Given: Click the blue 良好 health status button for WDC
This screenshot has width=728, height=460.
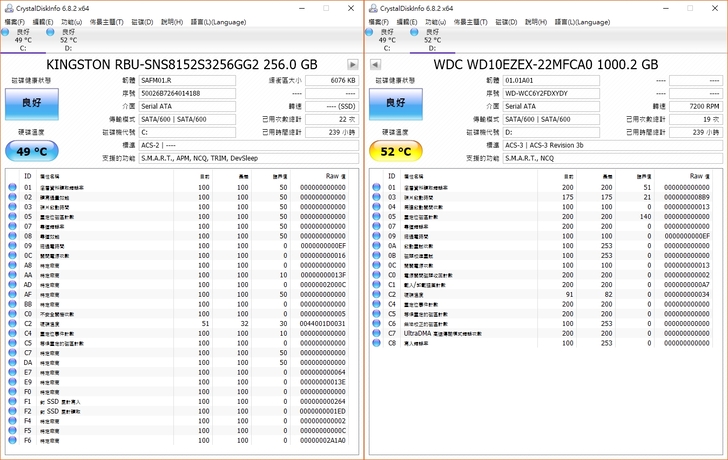Looking at the screenshot, I should (x=398, y=102).
